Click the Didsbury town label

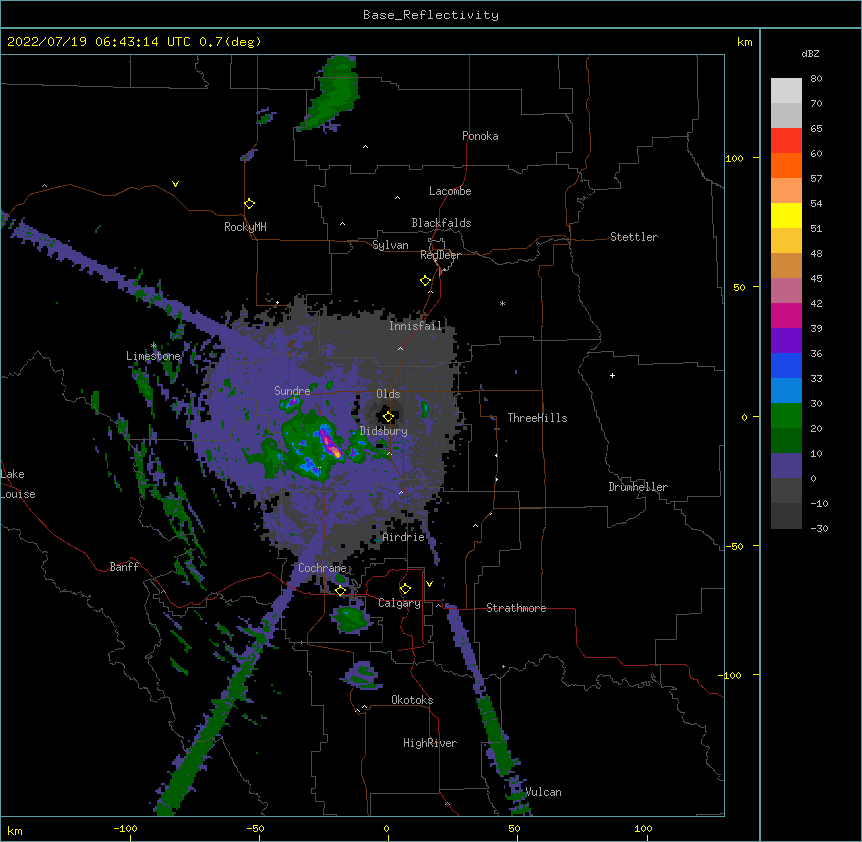[383, 431]
